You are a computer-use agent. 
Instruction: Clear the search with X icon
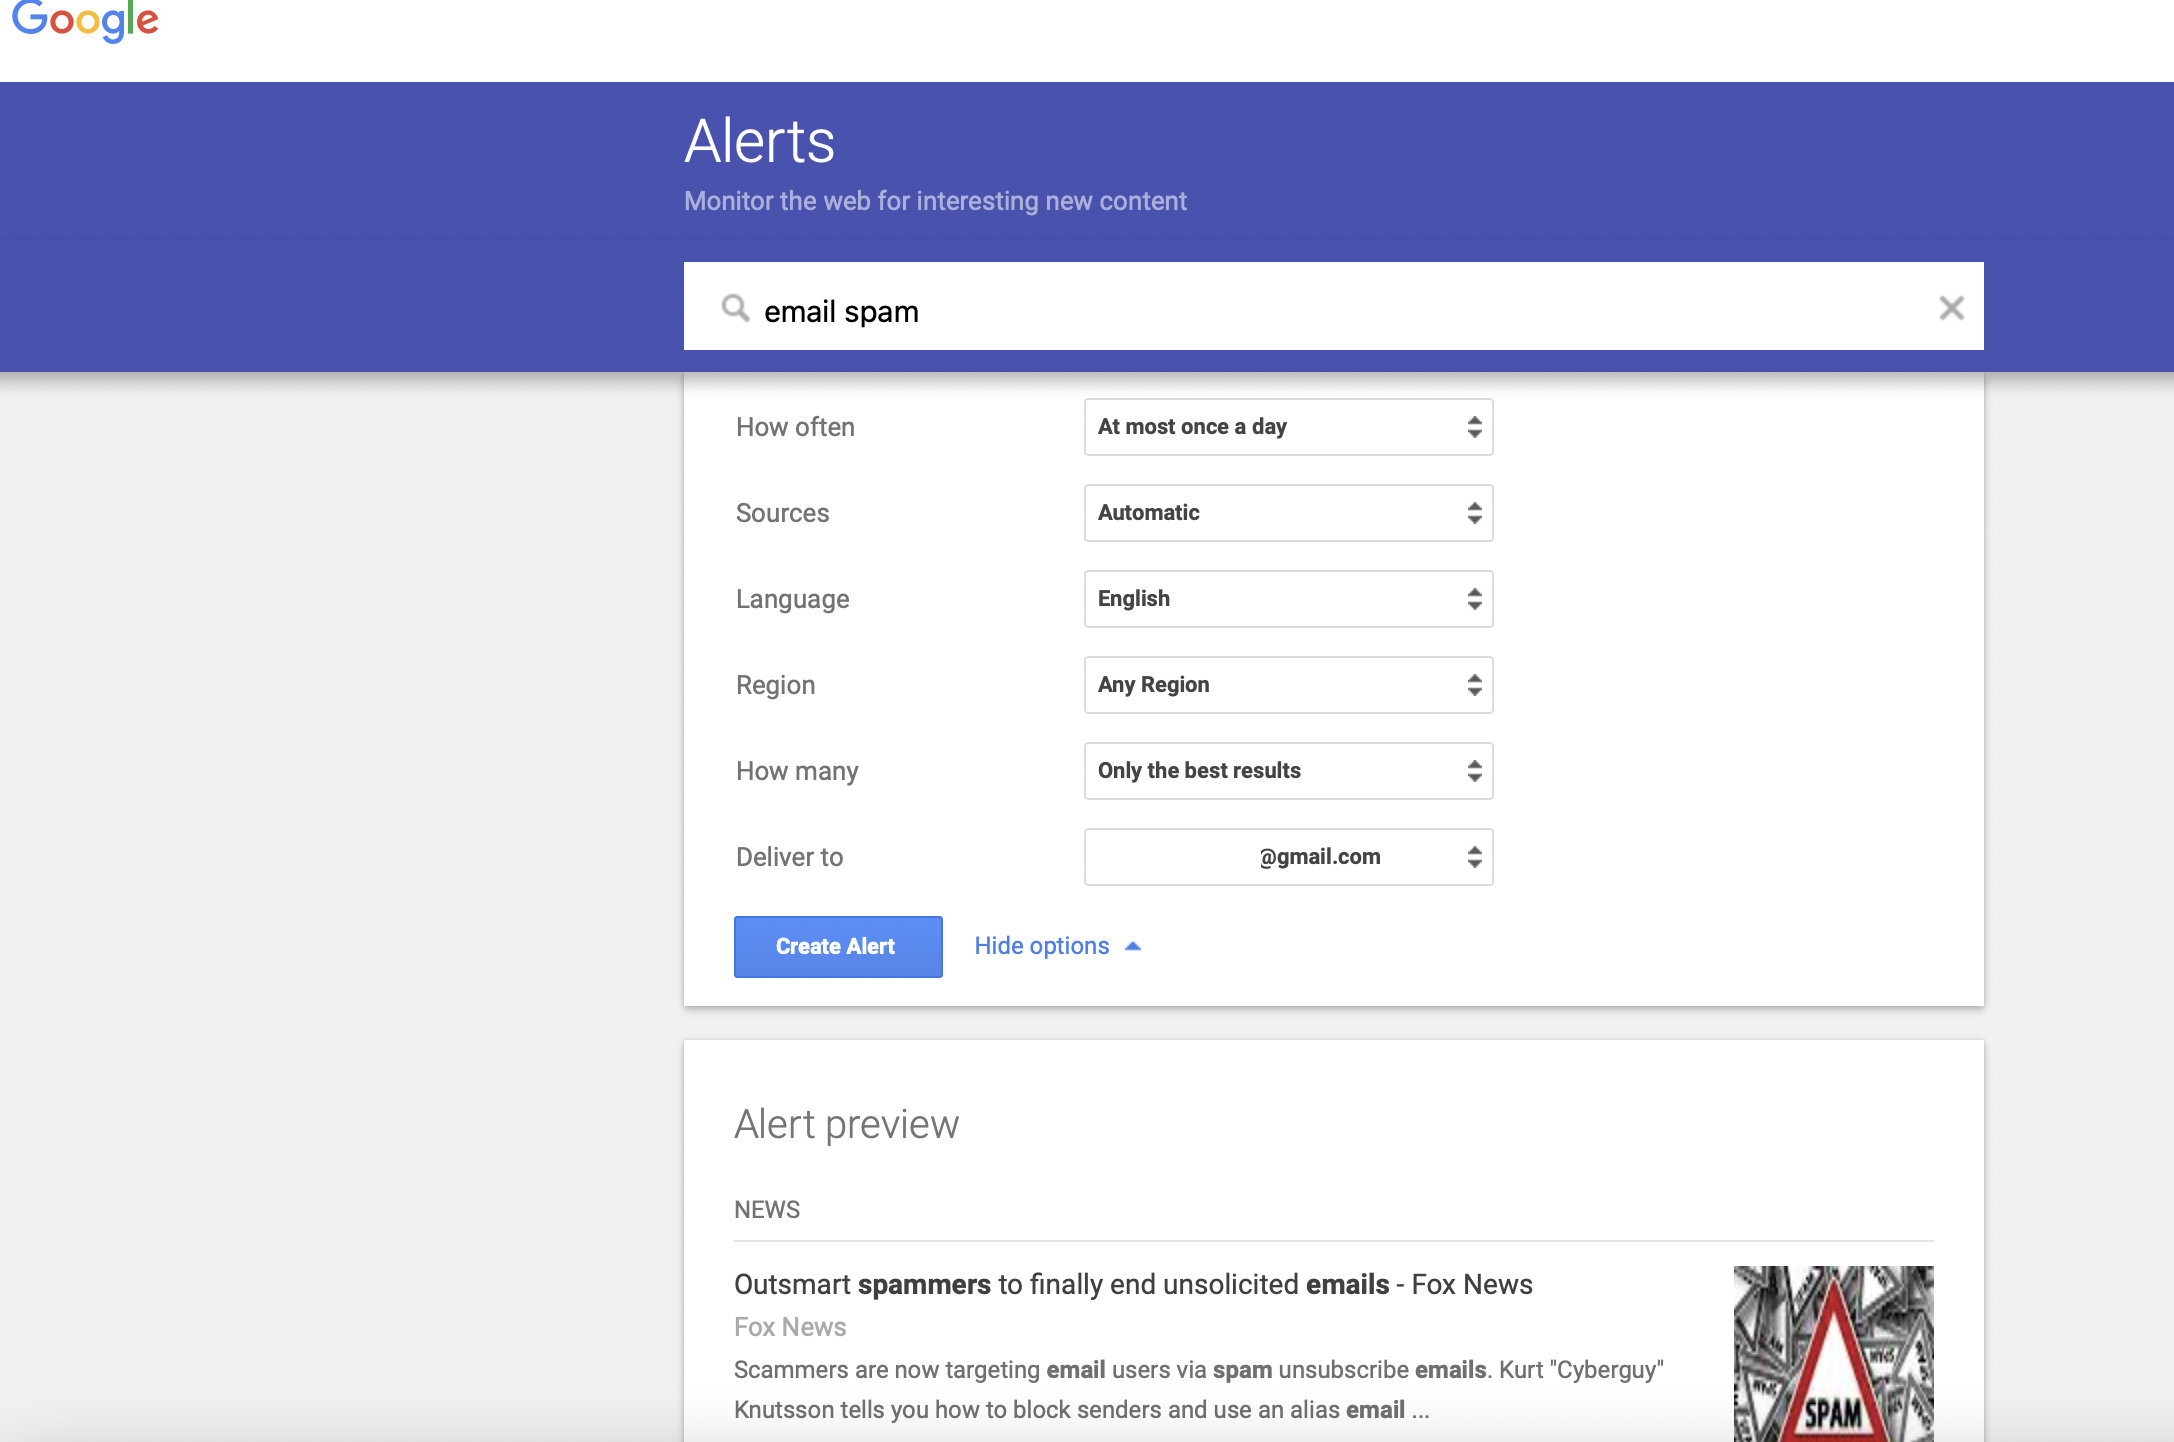coord(1951,308)
